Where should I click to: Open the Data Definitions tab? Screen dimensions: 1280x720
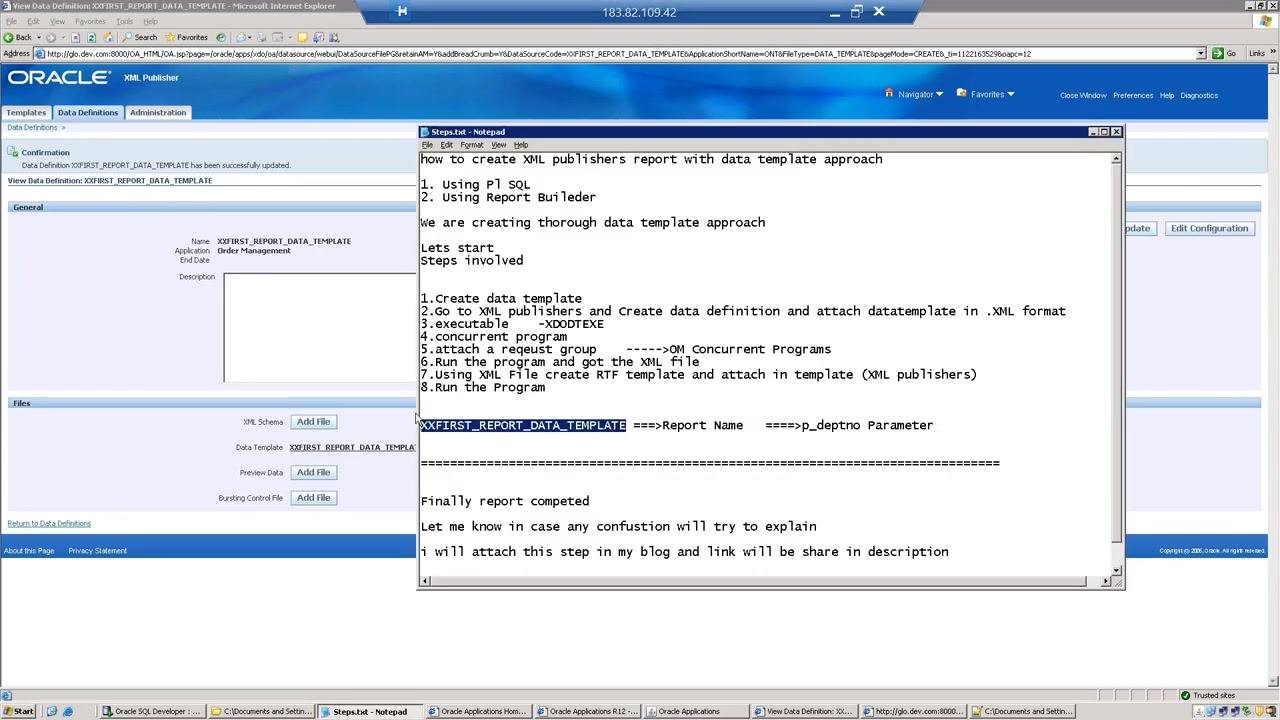[88, 112]
